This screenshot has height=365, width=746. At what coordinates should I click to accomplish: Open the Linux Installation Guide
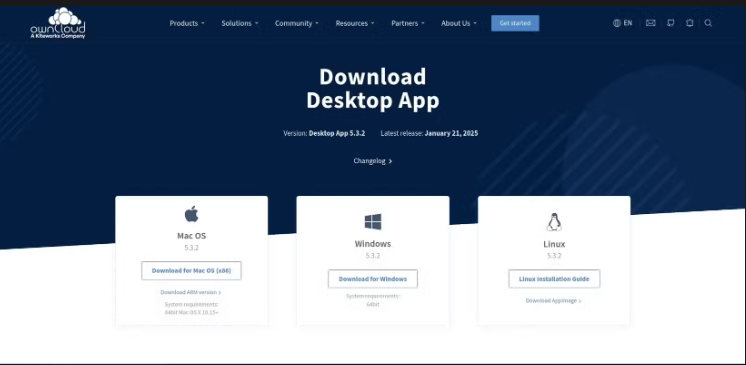(x=554, y=279)
